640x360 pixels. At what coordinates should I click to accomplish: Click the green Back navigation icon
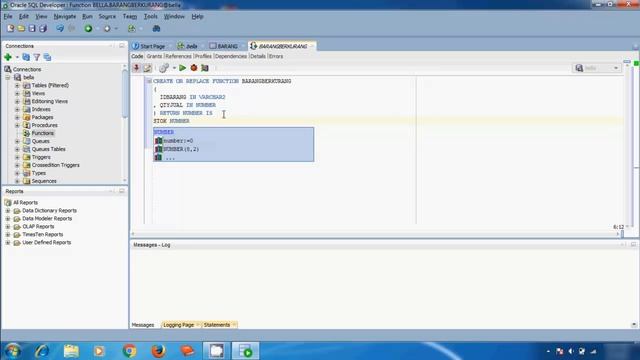pos(88,29)
